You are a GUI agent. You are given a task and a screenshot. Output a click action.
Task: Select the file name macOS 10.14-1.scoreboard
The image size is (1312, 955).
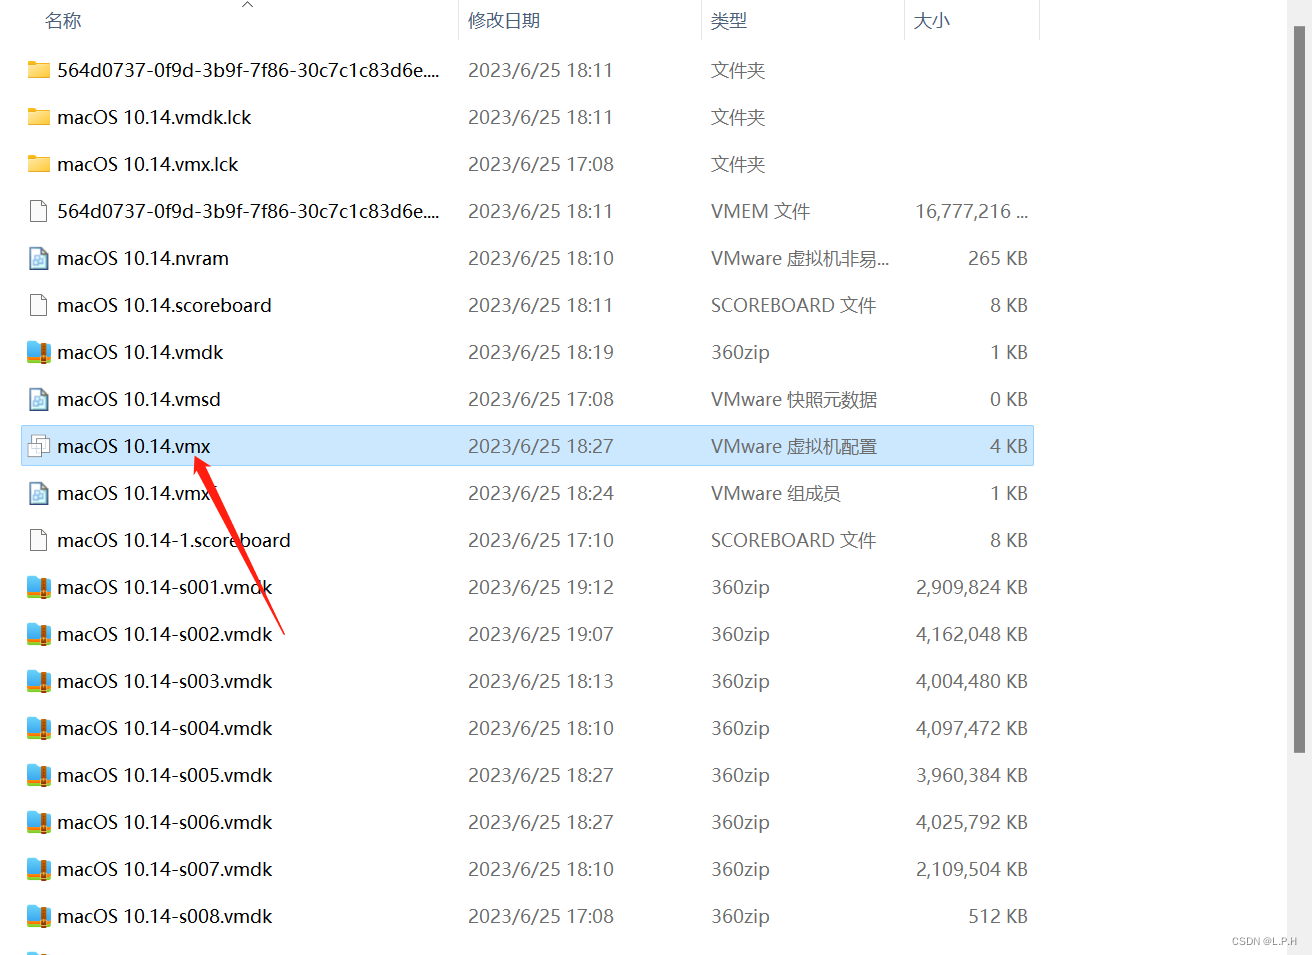click(174, 540)
